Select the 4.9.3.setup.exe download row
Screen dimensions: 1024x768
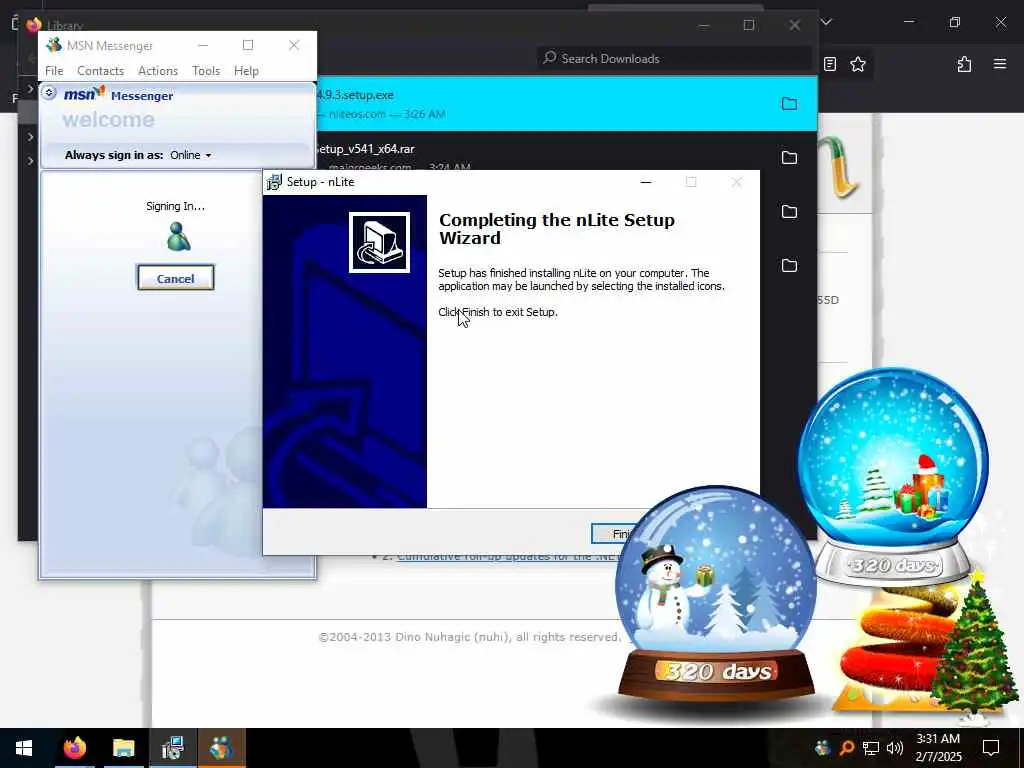pyautogui.click(x=567, y=104)
